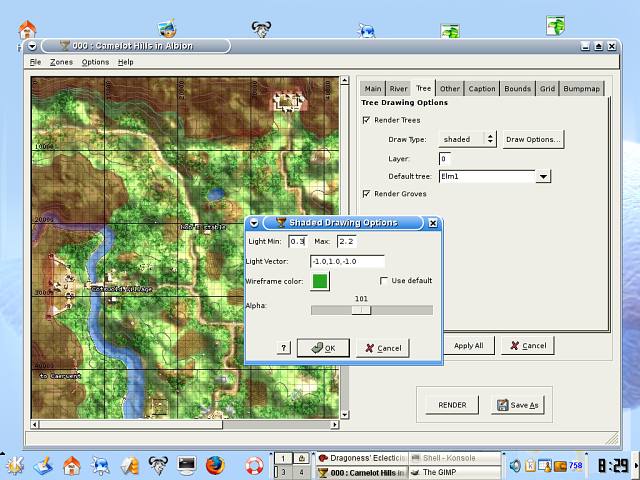Uncheck the Render Trees checkbox
Viewport: 640px width, 480px height.
point(366,120)
